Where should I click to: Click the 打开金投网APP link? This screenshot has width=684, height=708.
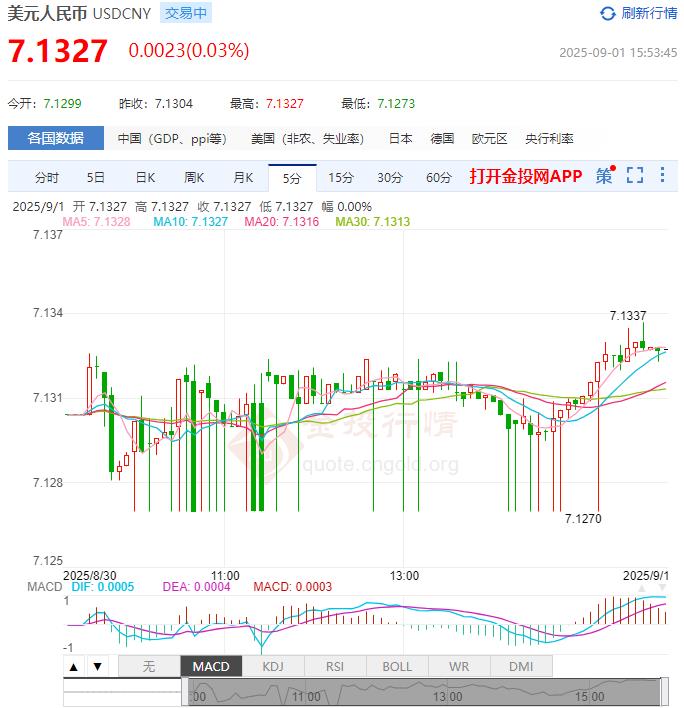pyautogui.click(x=526, y=176)
